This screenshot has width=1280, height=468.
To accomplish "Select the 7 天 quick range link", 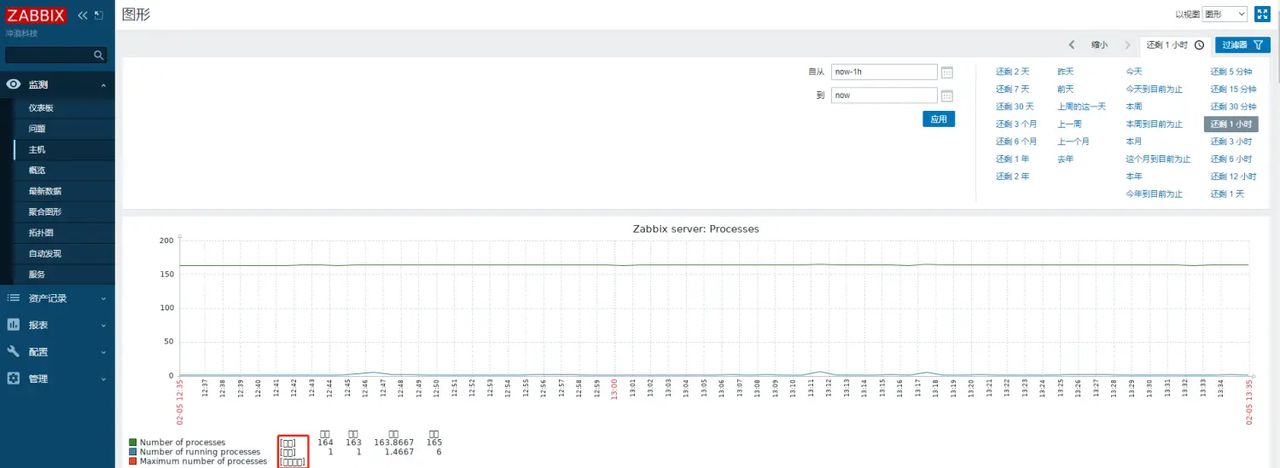I will tap(1012, 89).
